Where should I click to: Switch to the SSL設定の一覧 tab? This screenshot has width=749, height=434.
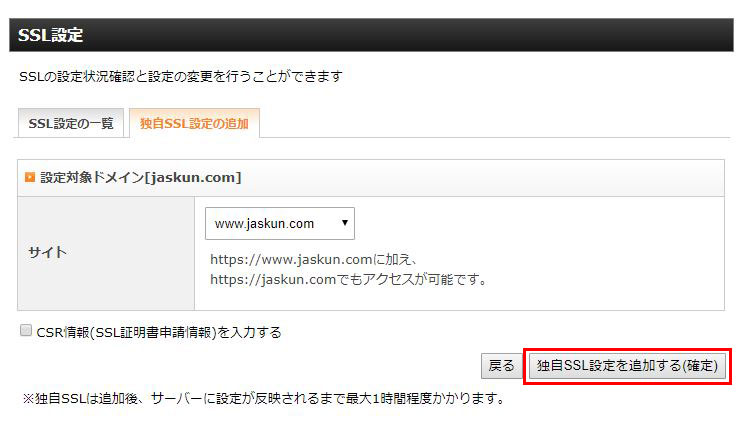(x=71, y=123)
